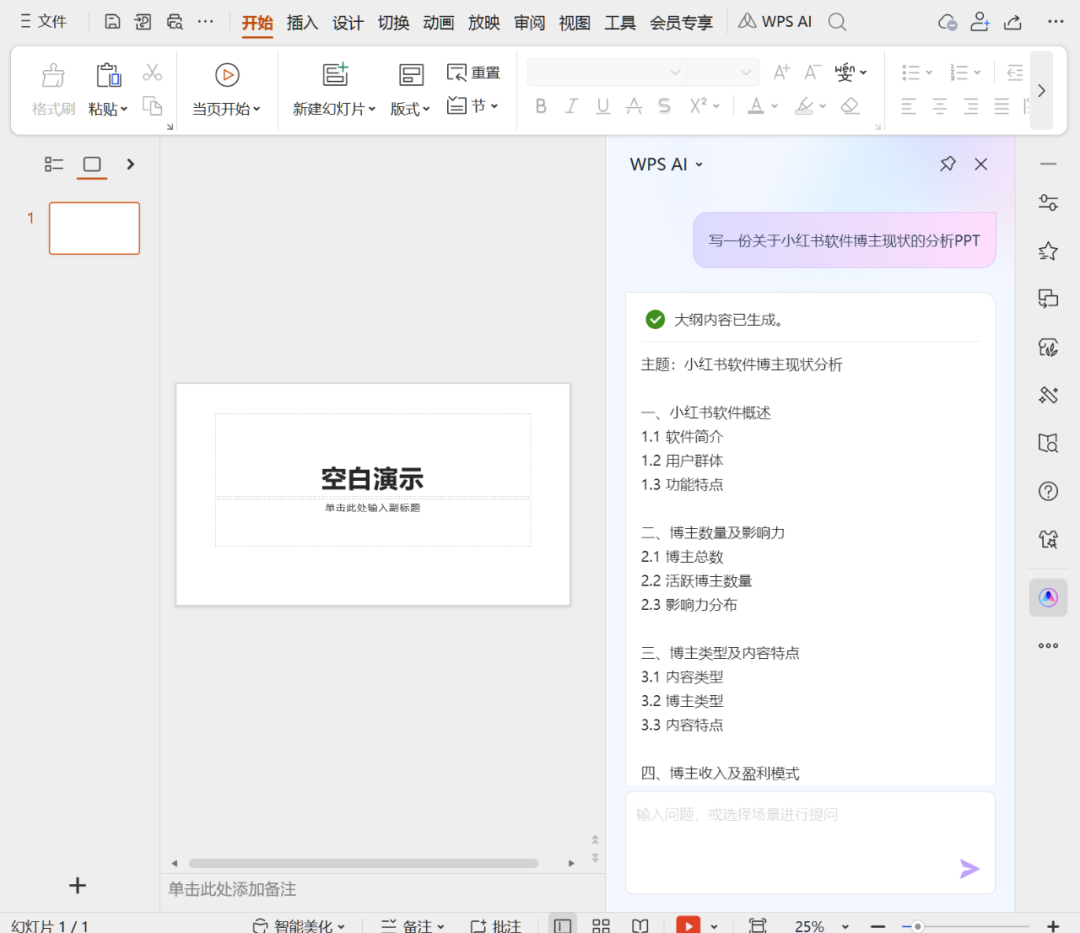Pin the WPS AI panel

[x=948, y=164]
